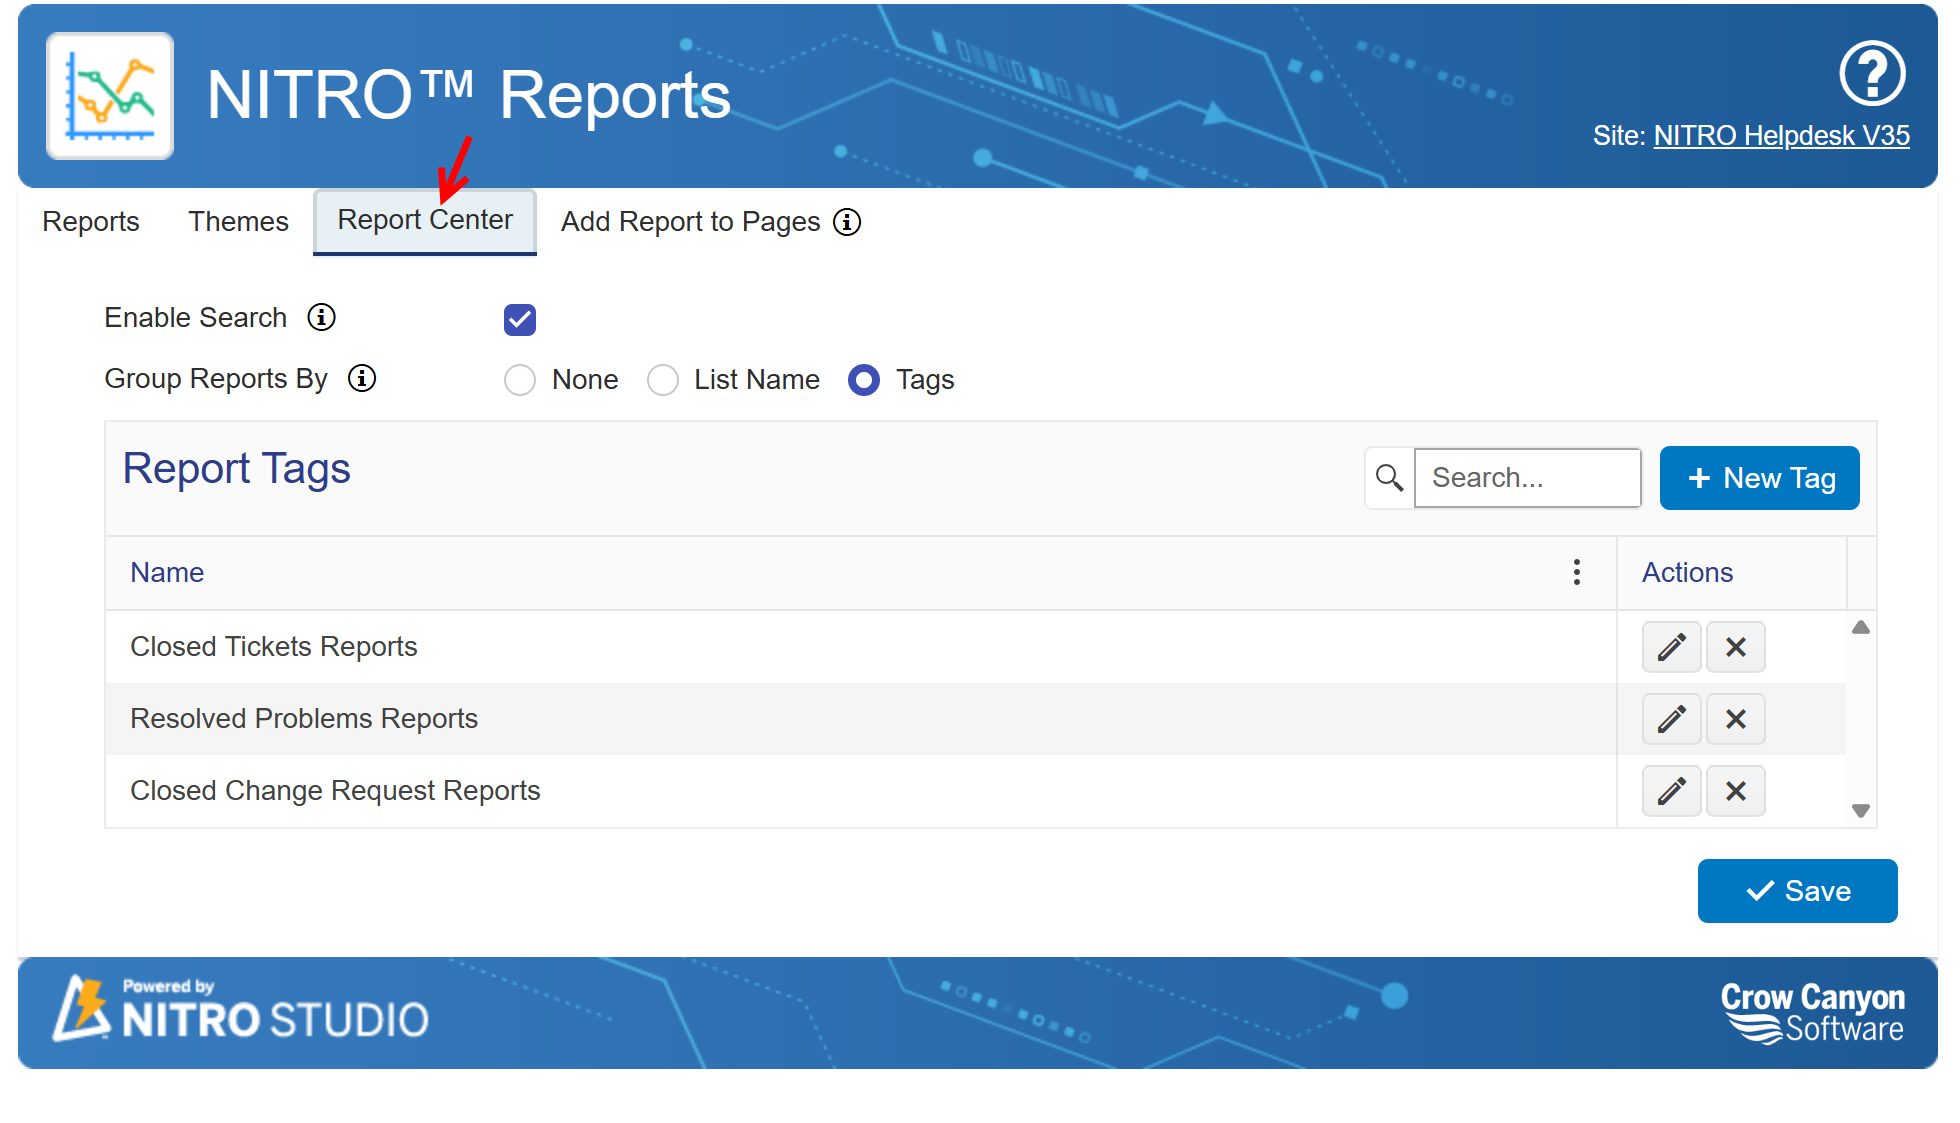Click the Group Reports By info icon

(362, 378)
